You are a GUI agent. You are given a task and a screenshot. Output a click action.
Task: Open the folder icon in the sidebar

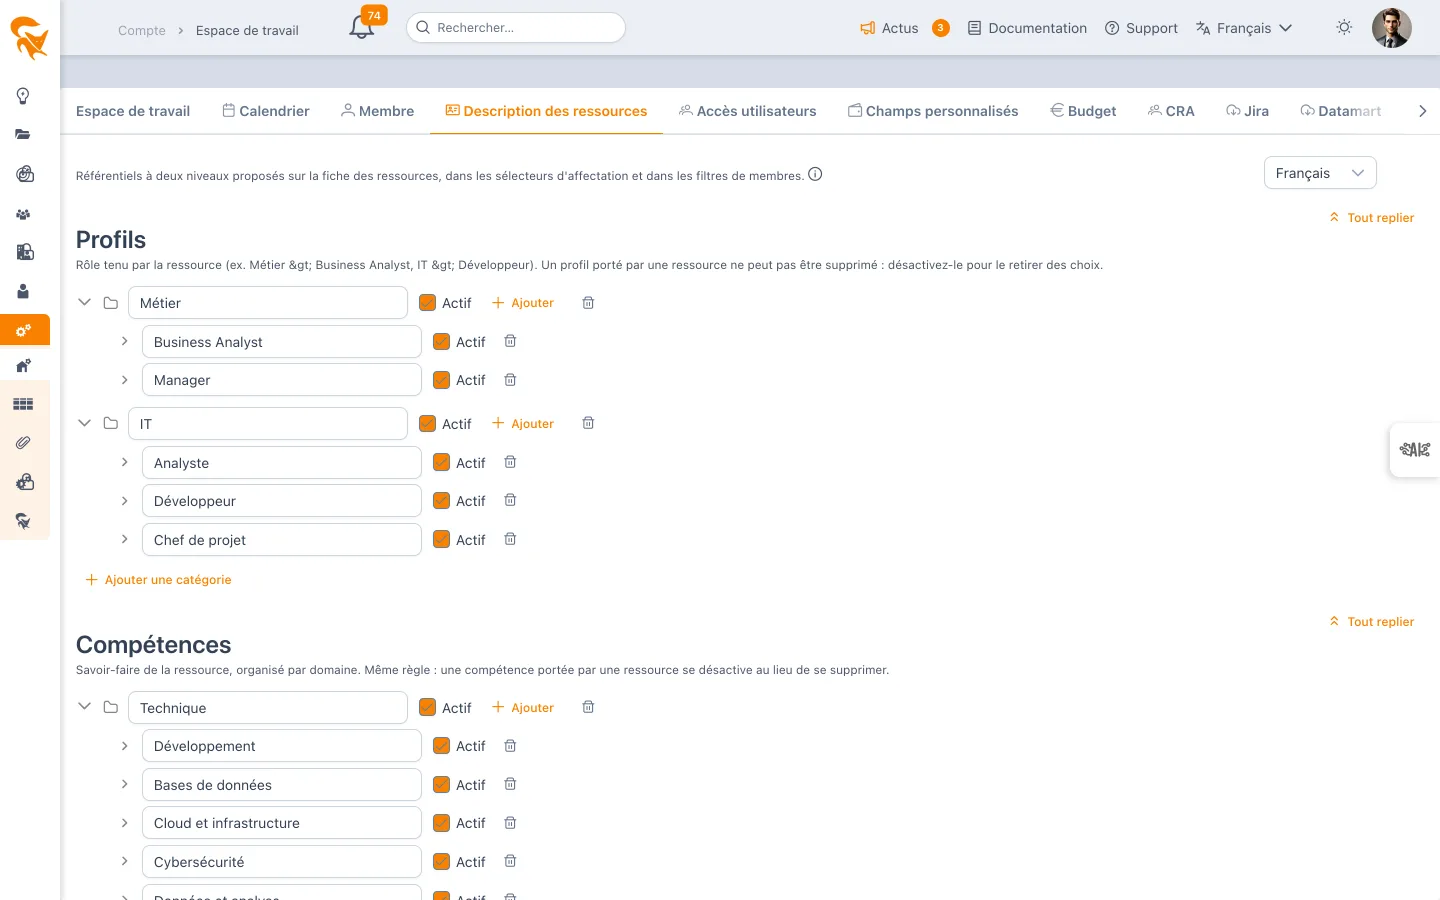coord(23,134)
